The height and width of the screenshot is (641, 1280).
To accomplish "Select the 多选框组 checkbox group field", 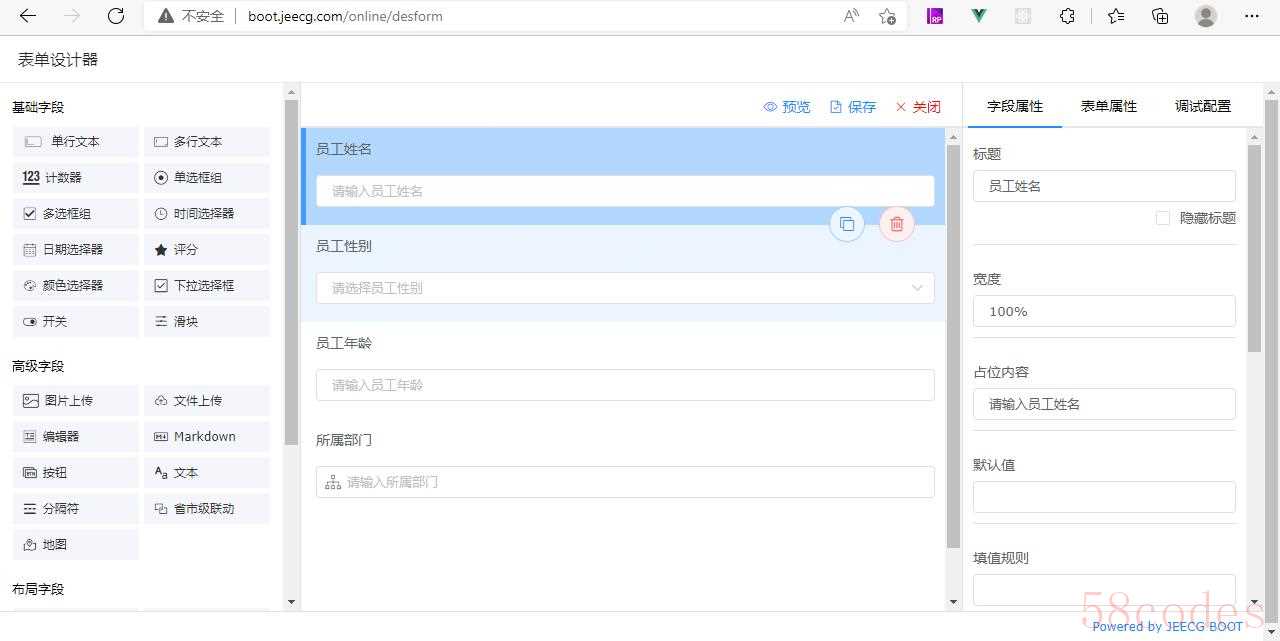I will point(76,214).
